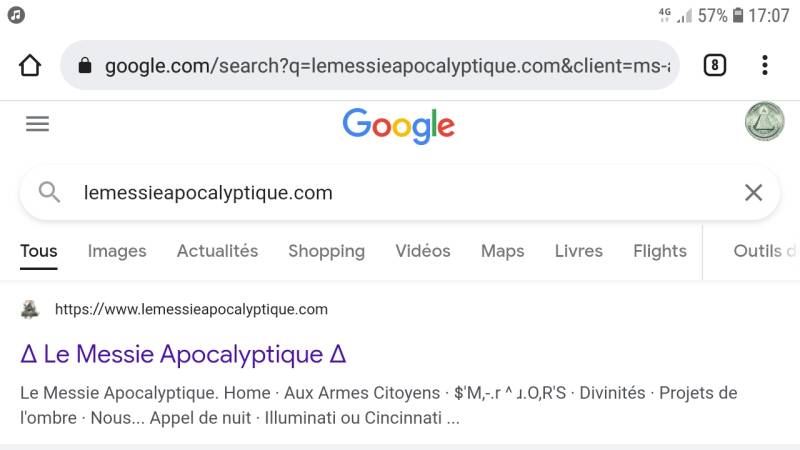Open the tab switcher showing 8 tabs
This screenshot has width=800, height=450.
point(714,66)
